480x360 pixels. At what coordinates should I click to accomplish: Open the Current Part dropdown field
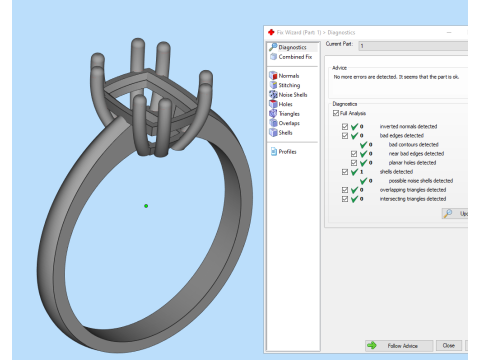(413, 46)
